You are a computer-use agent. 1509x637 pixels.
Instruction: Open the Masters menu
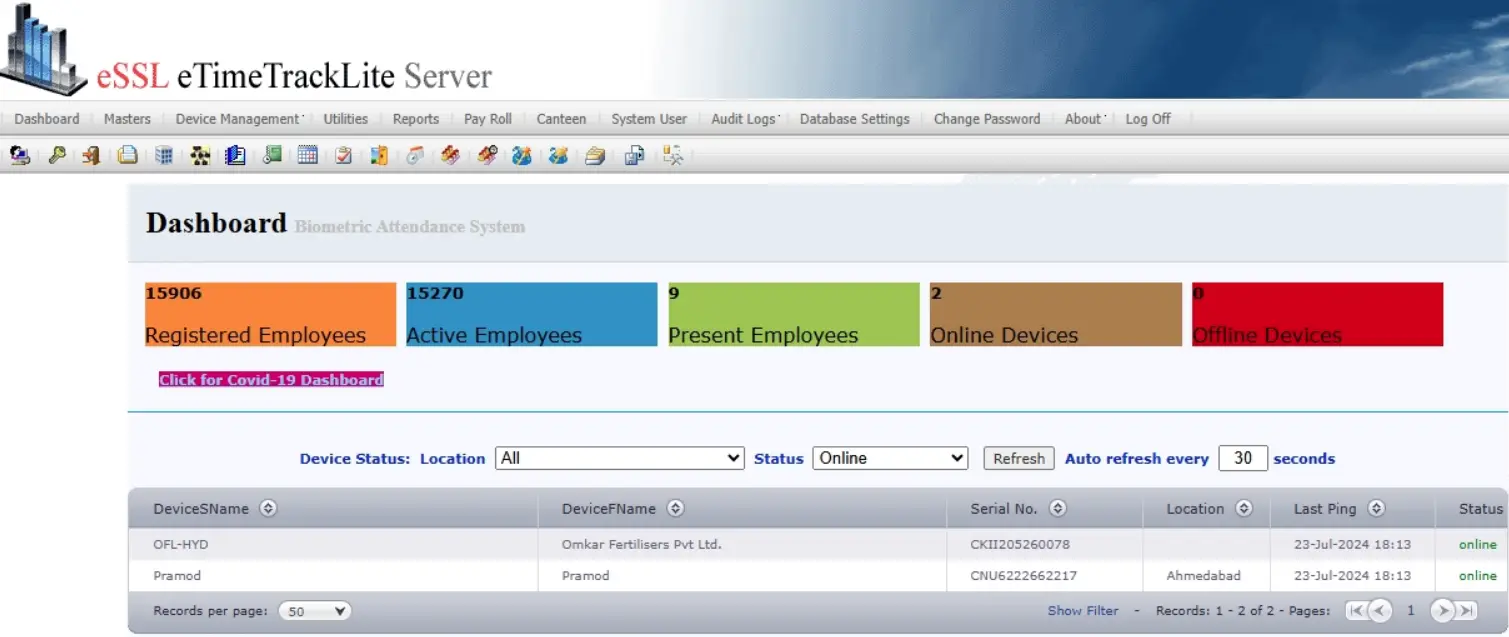127,118
